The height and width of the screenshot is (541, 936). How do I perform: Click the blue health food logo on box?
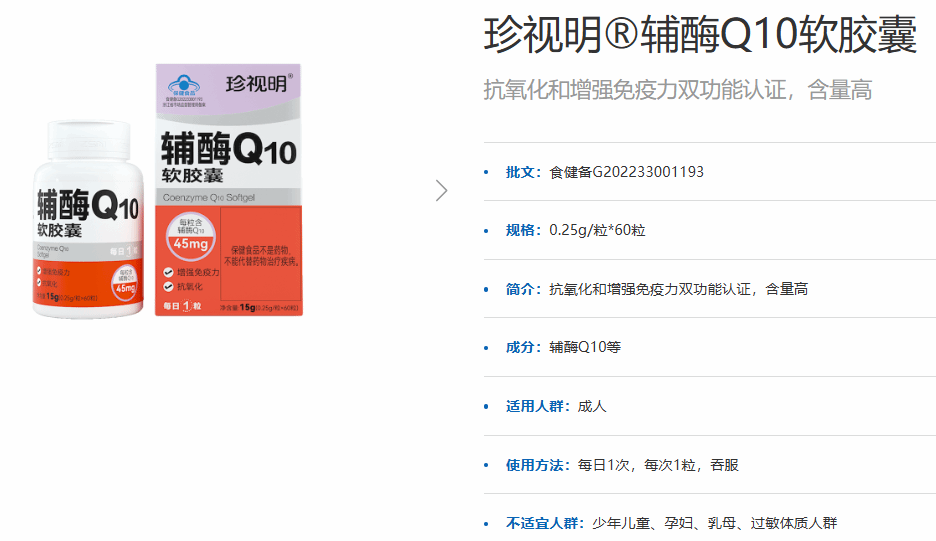click(x=184, y=85)
